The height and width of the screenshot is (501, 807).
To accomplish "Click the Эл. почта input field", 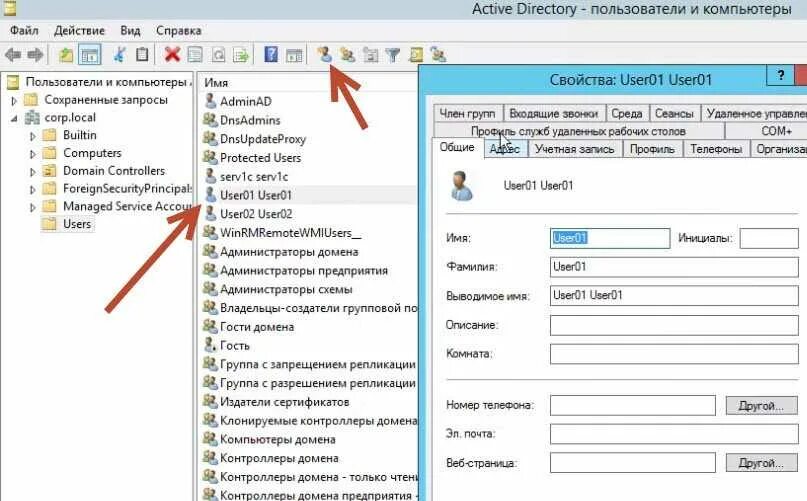I will 674,434.
